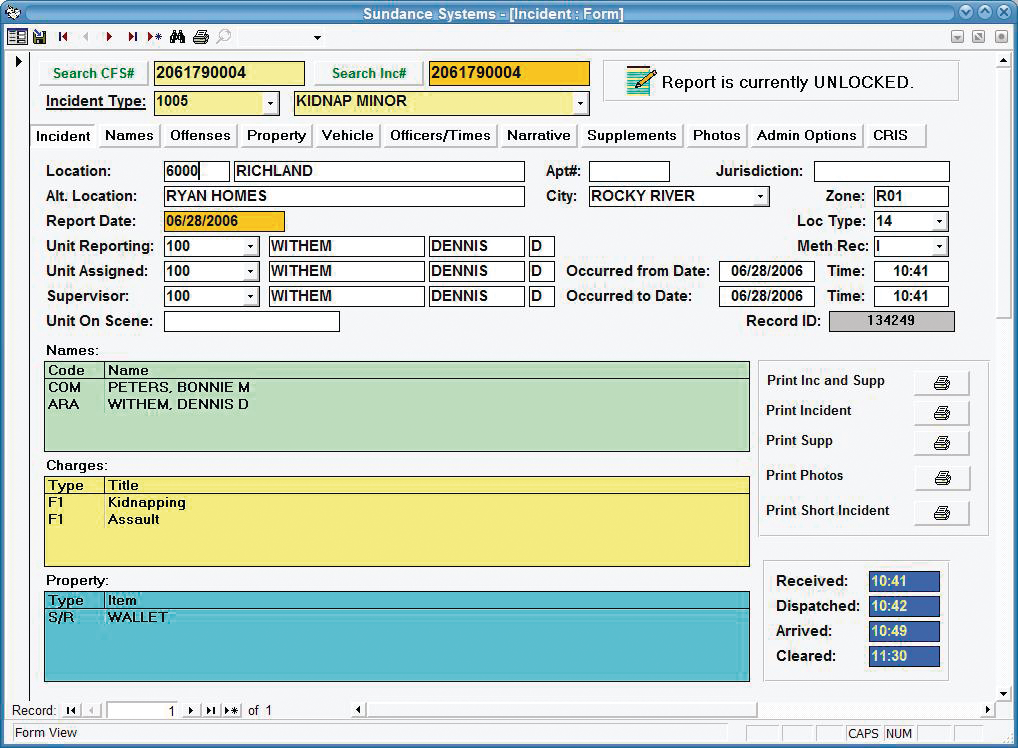Click printer icon beside Print Photos
The image size is (1018, 748).
941,478
